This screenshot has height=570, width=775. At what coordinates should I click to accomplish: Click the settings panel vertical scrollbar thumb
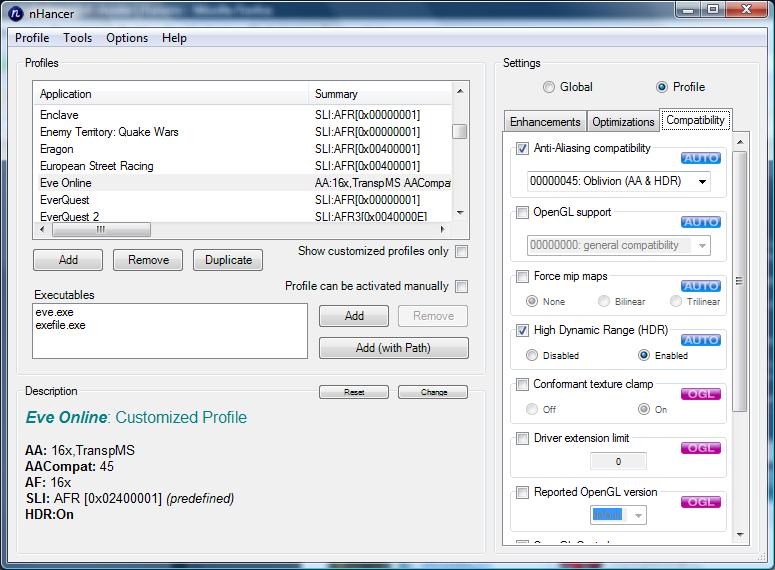point(739,281)
